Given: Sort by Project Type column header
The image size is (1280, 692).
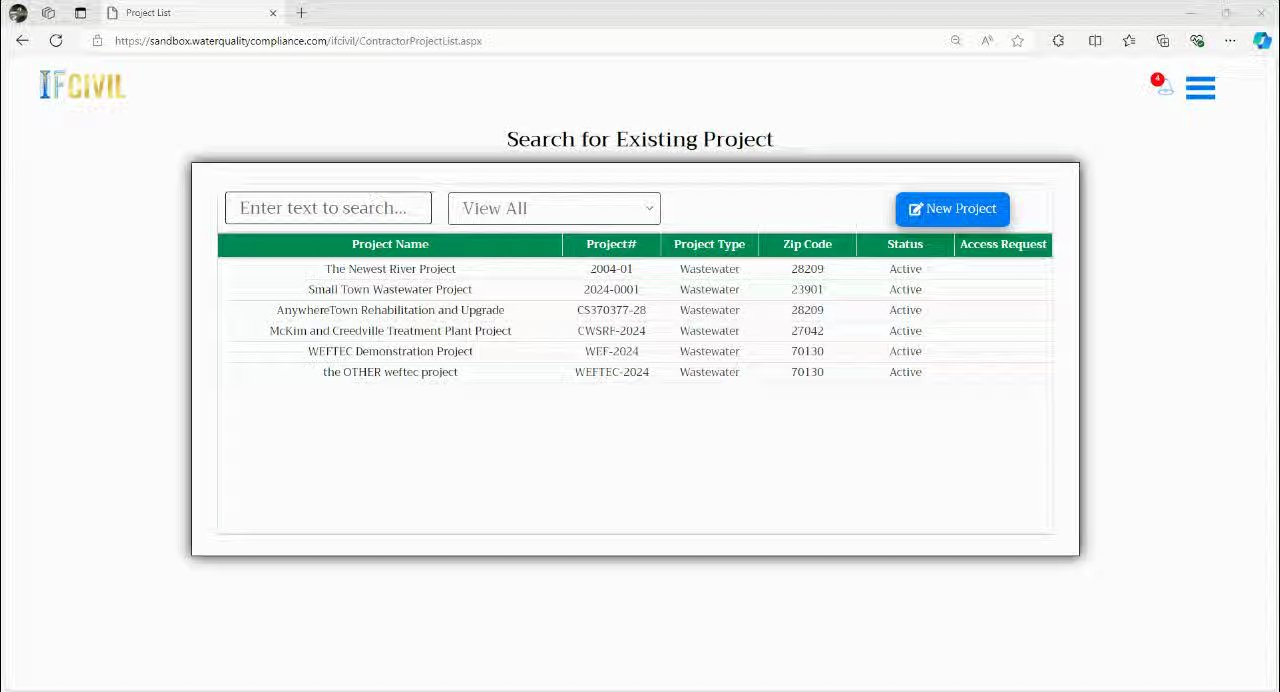Looking at the screenshot, I should [x=709, y=244].
